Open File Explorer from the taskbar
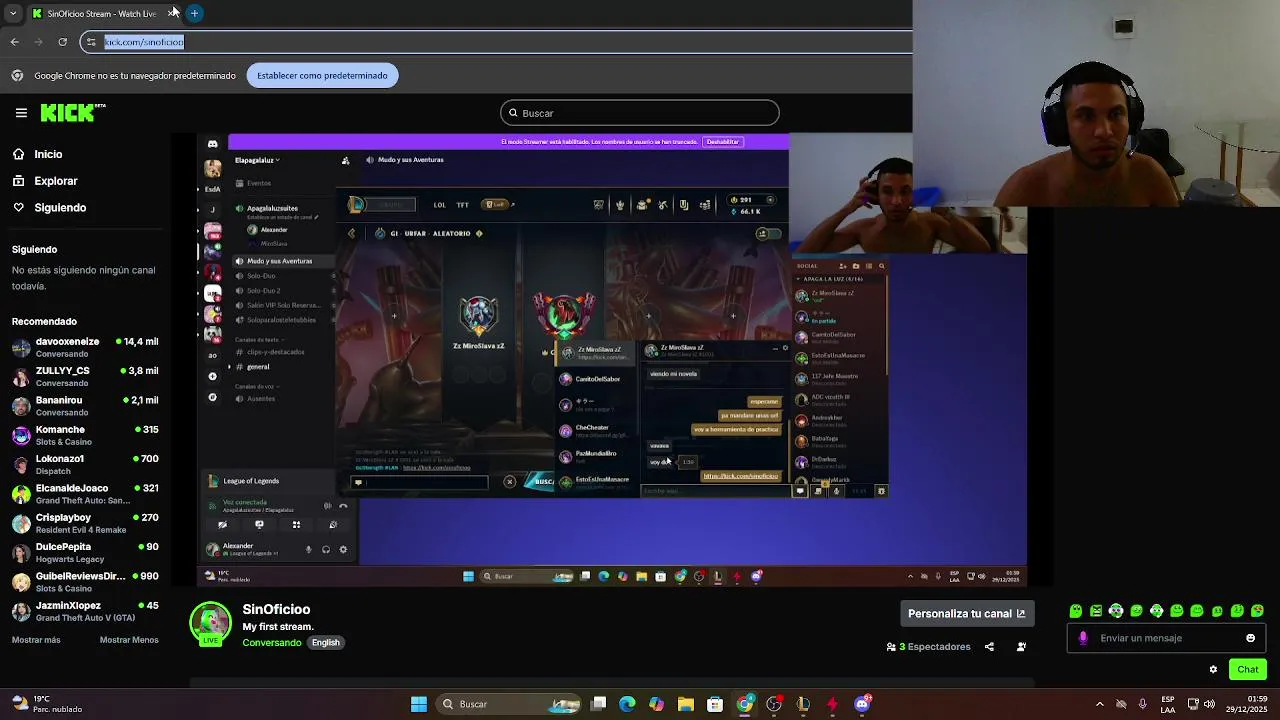The height and width of the screenshot is (720, 1280). [686, 704]
